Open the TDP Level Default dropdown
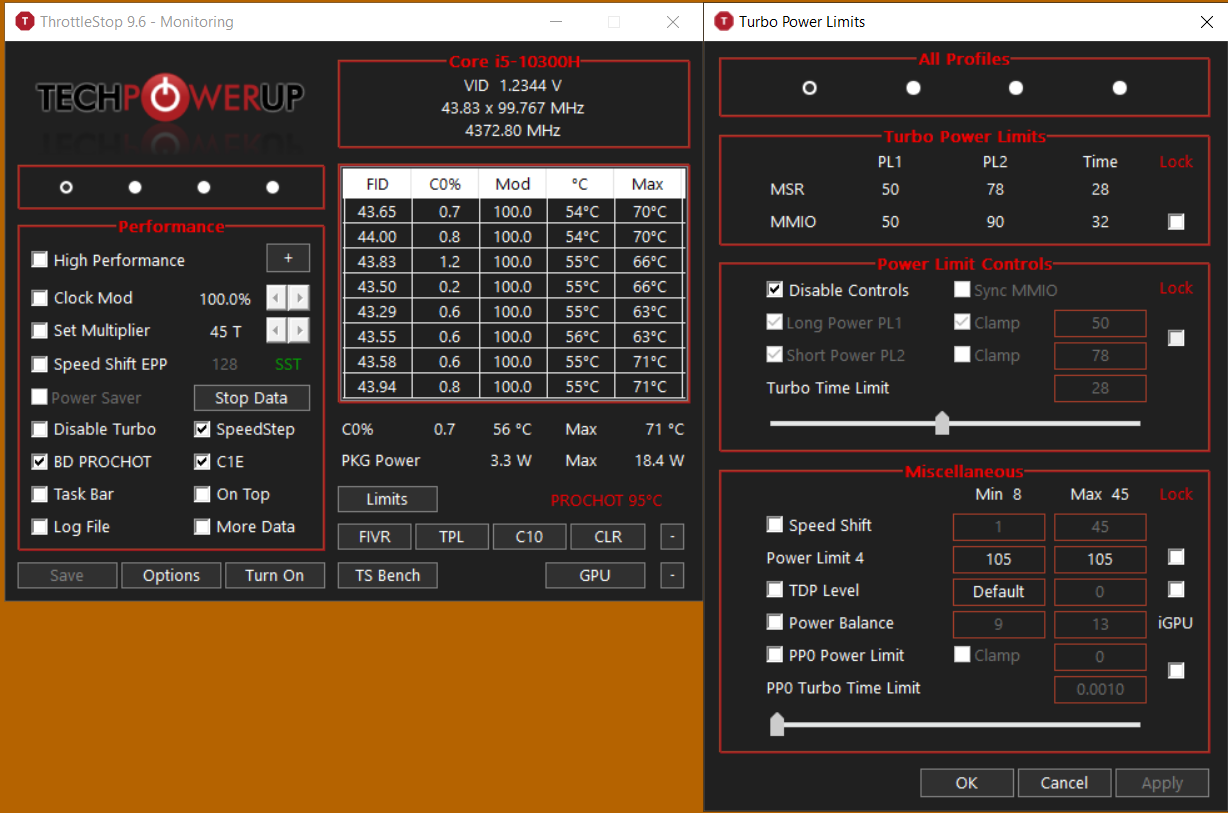 pyautogui.click(x=999, y=591)
